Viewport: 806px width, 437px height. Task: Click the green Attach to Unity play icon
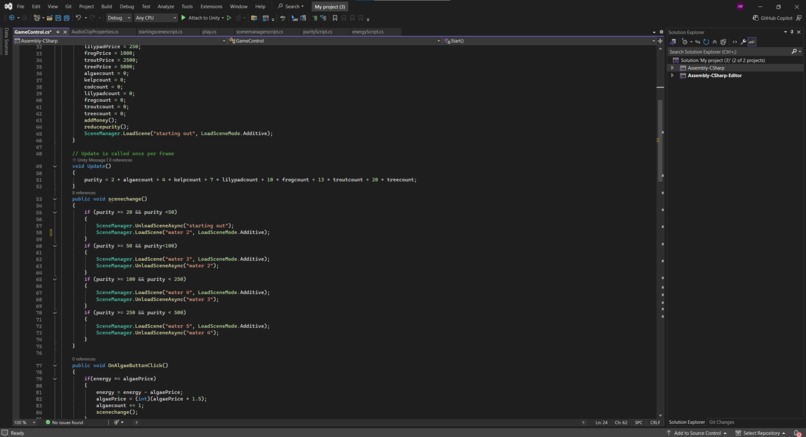click(x=183, y=18)
